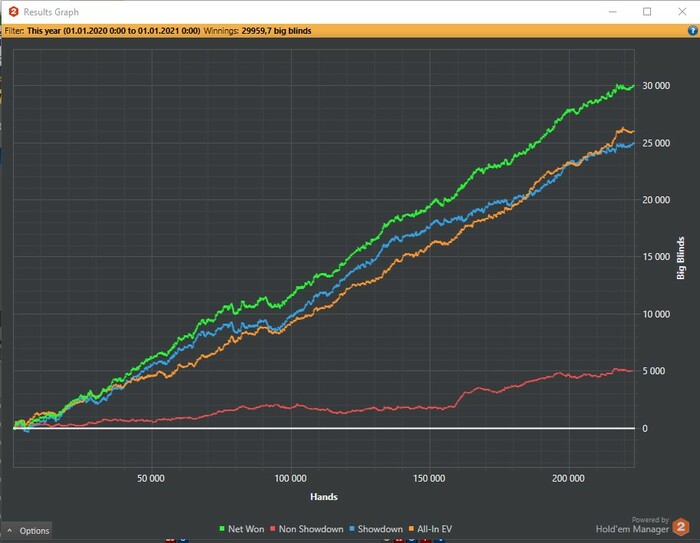
Task: Click the blue Showdown color square
Action: tap(352, 529)
